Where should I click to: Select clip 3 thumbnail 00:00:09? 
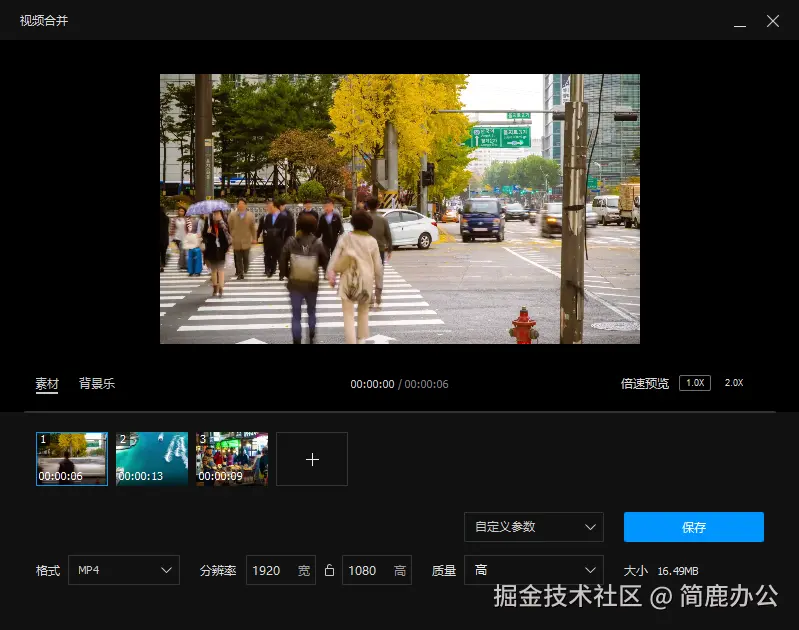232,459
